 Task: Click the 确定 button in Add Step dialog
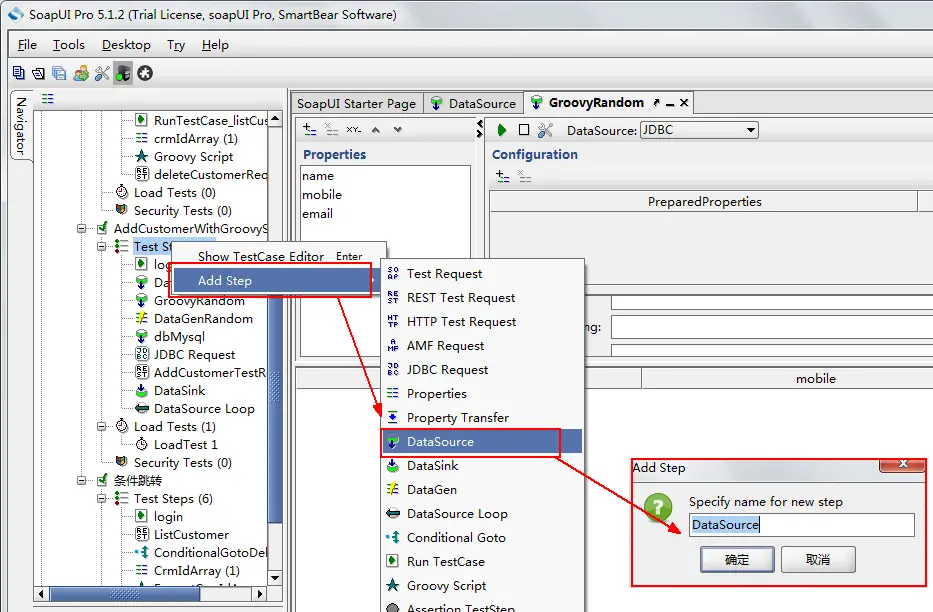point(737,560)
